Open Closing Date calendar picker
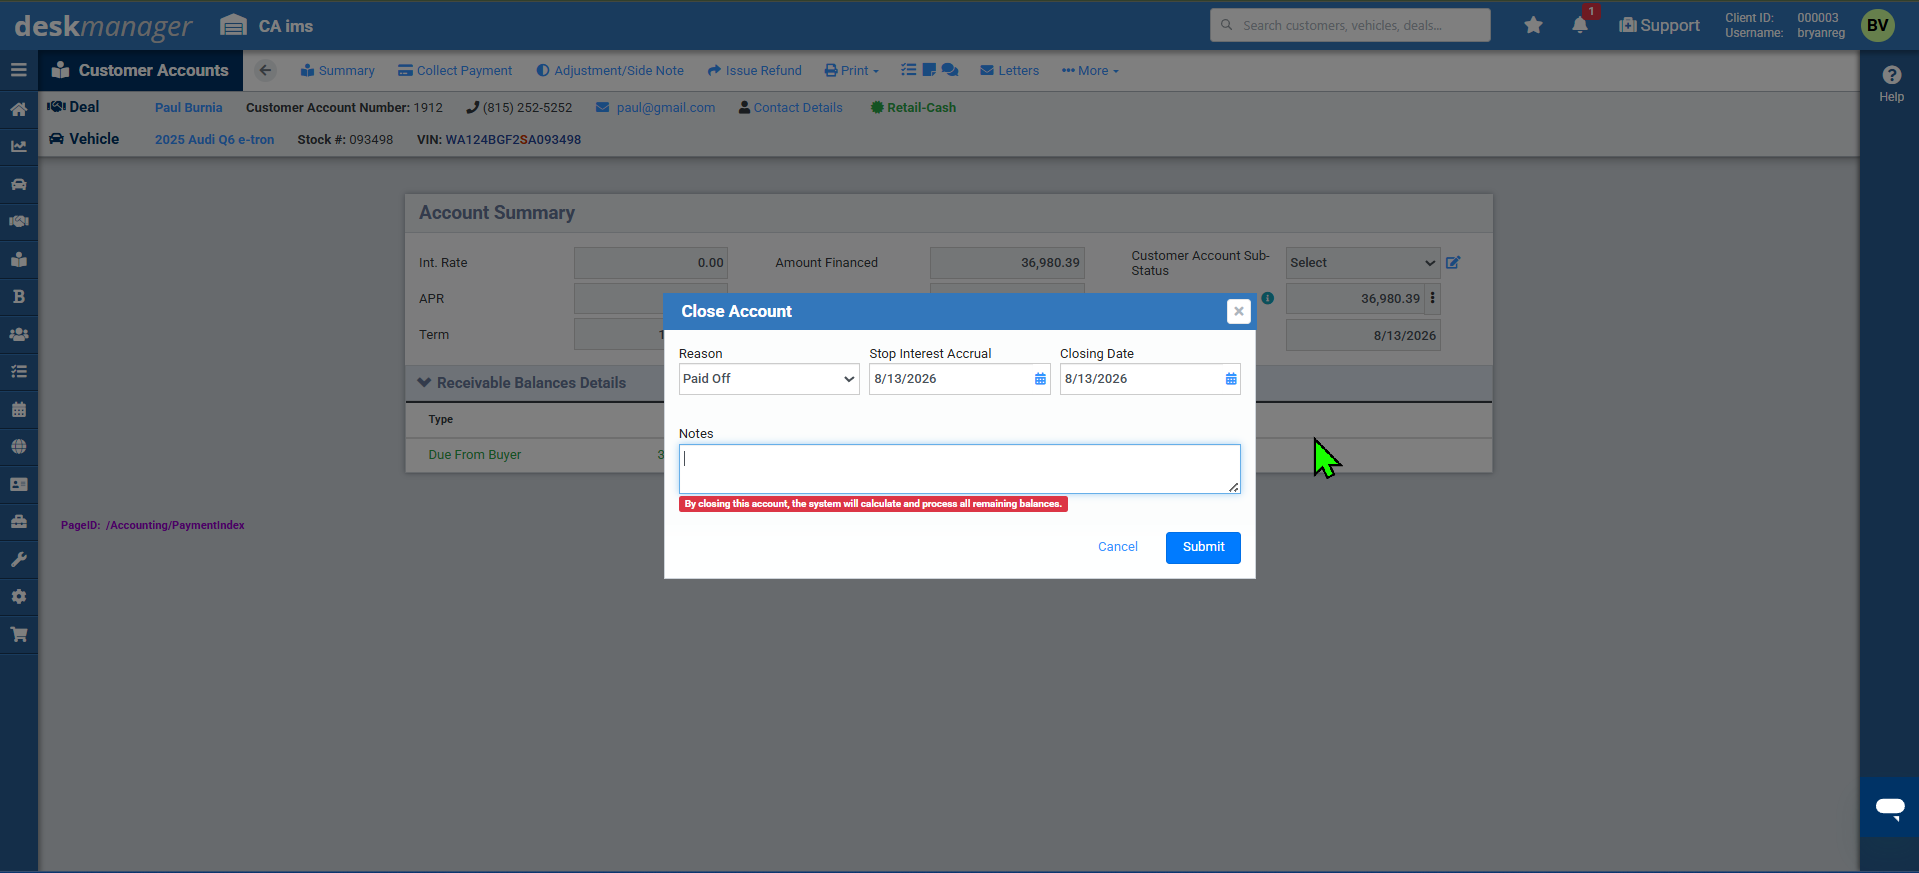Image resolution: width=1919 pixels, height=873 pixels. pos(1231,379)
